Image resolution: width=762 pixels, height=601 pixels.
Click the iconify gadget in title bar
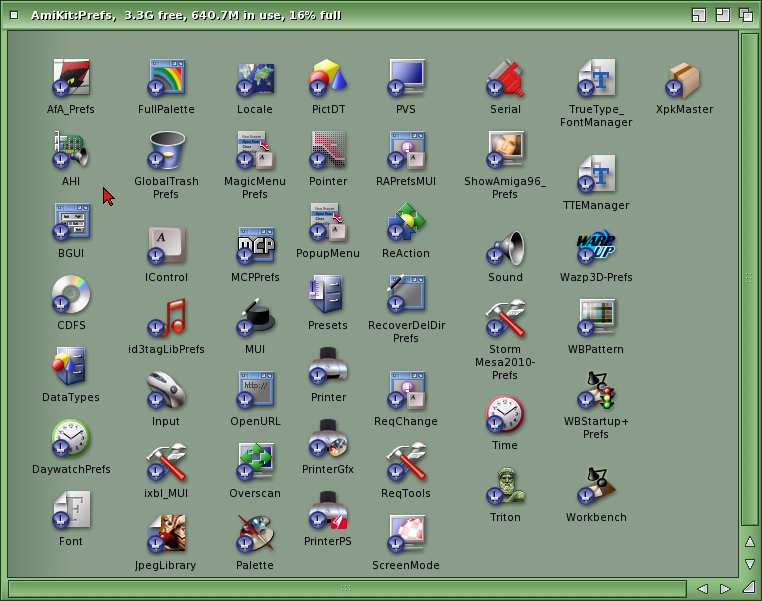click(x=699, y=15)
